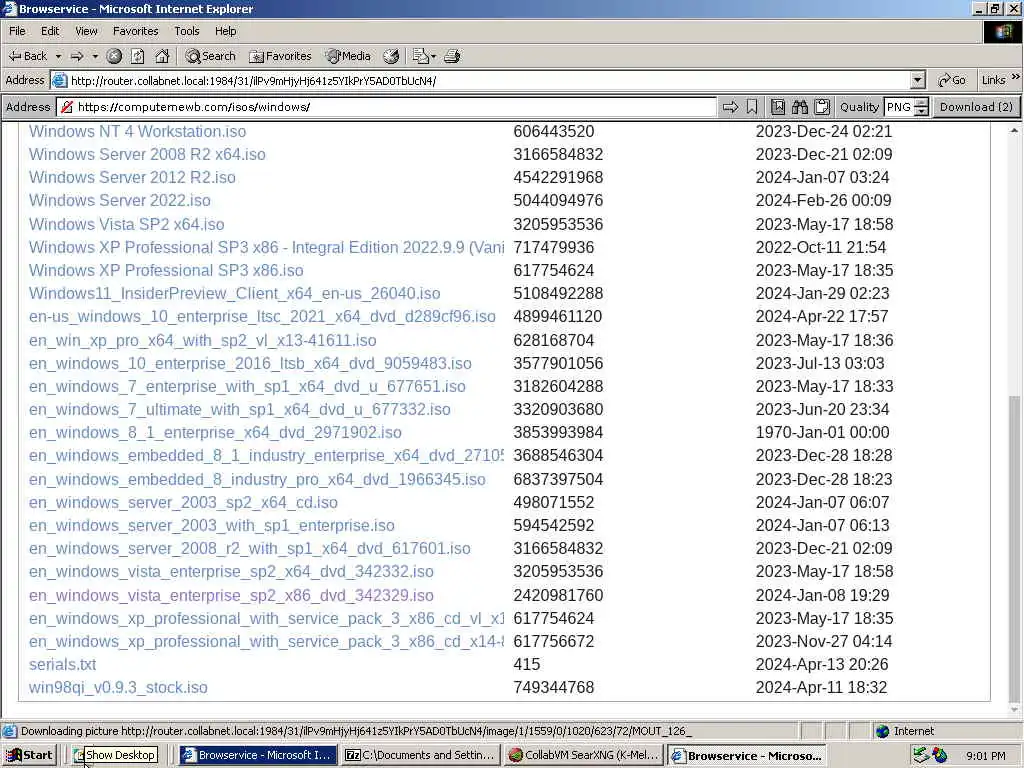Open Windows Vista SP2 x64.iso link
Image resolution: width=1024 pixels, height=768 pixels.
(x=126, y=224)
